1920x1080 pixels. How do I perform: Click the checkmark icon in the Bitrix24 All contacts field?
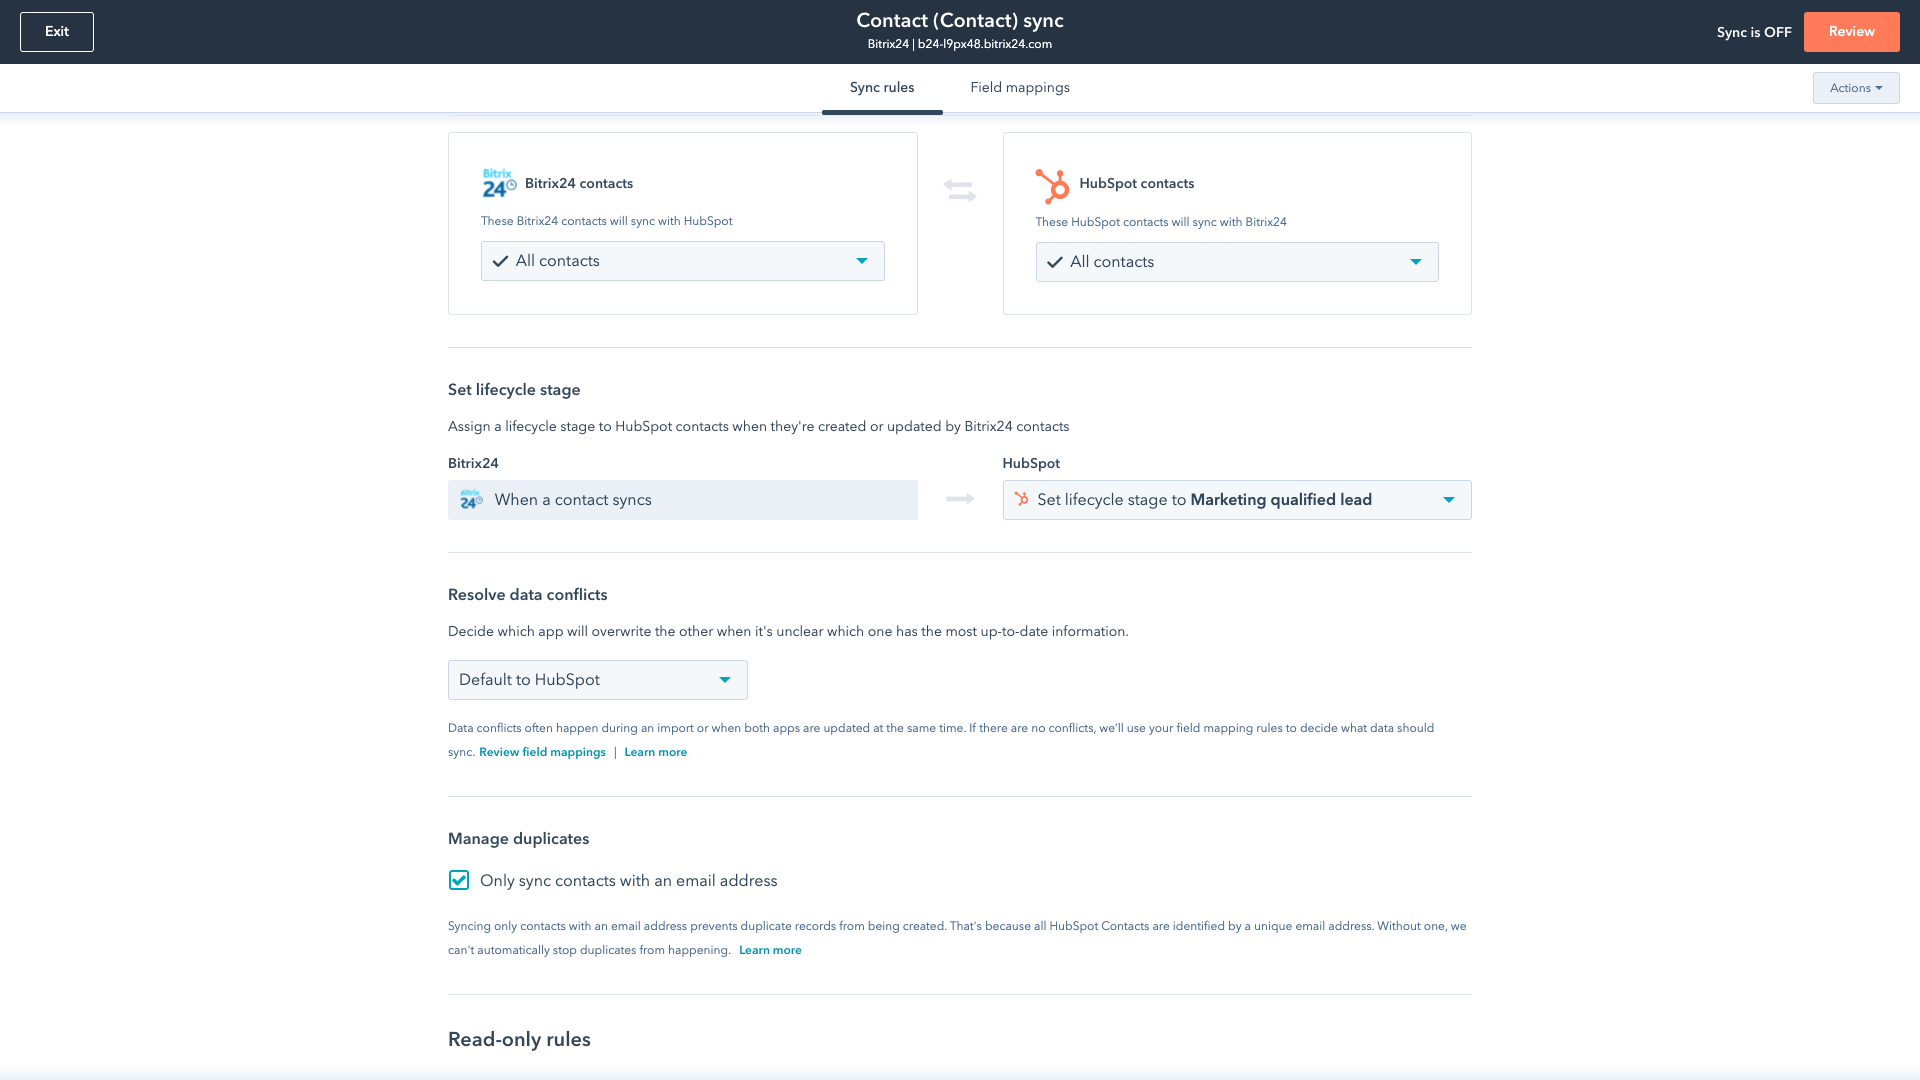(500, 260)
